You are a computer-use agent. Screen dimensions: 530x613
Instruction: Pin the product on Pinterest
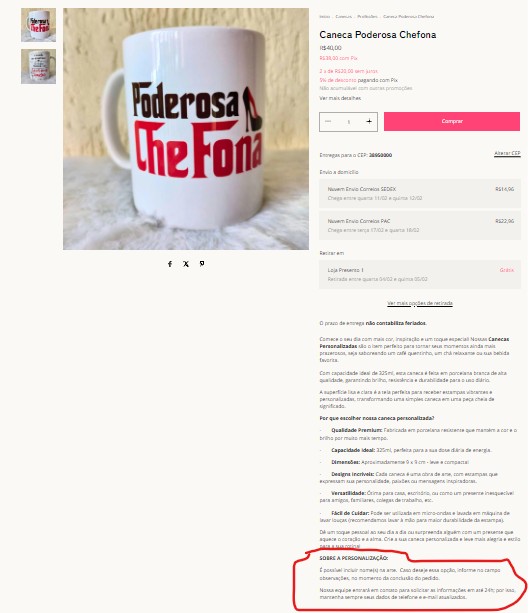pos(202,264)
